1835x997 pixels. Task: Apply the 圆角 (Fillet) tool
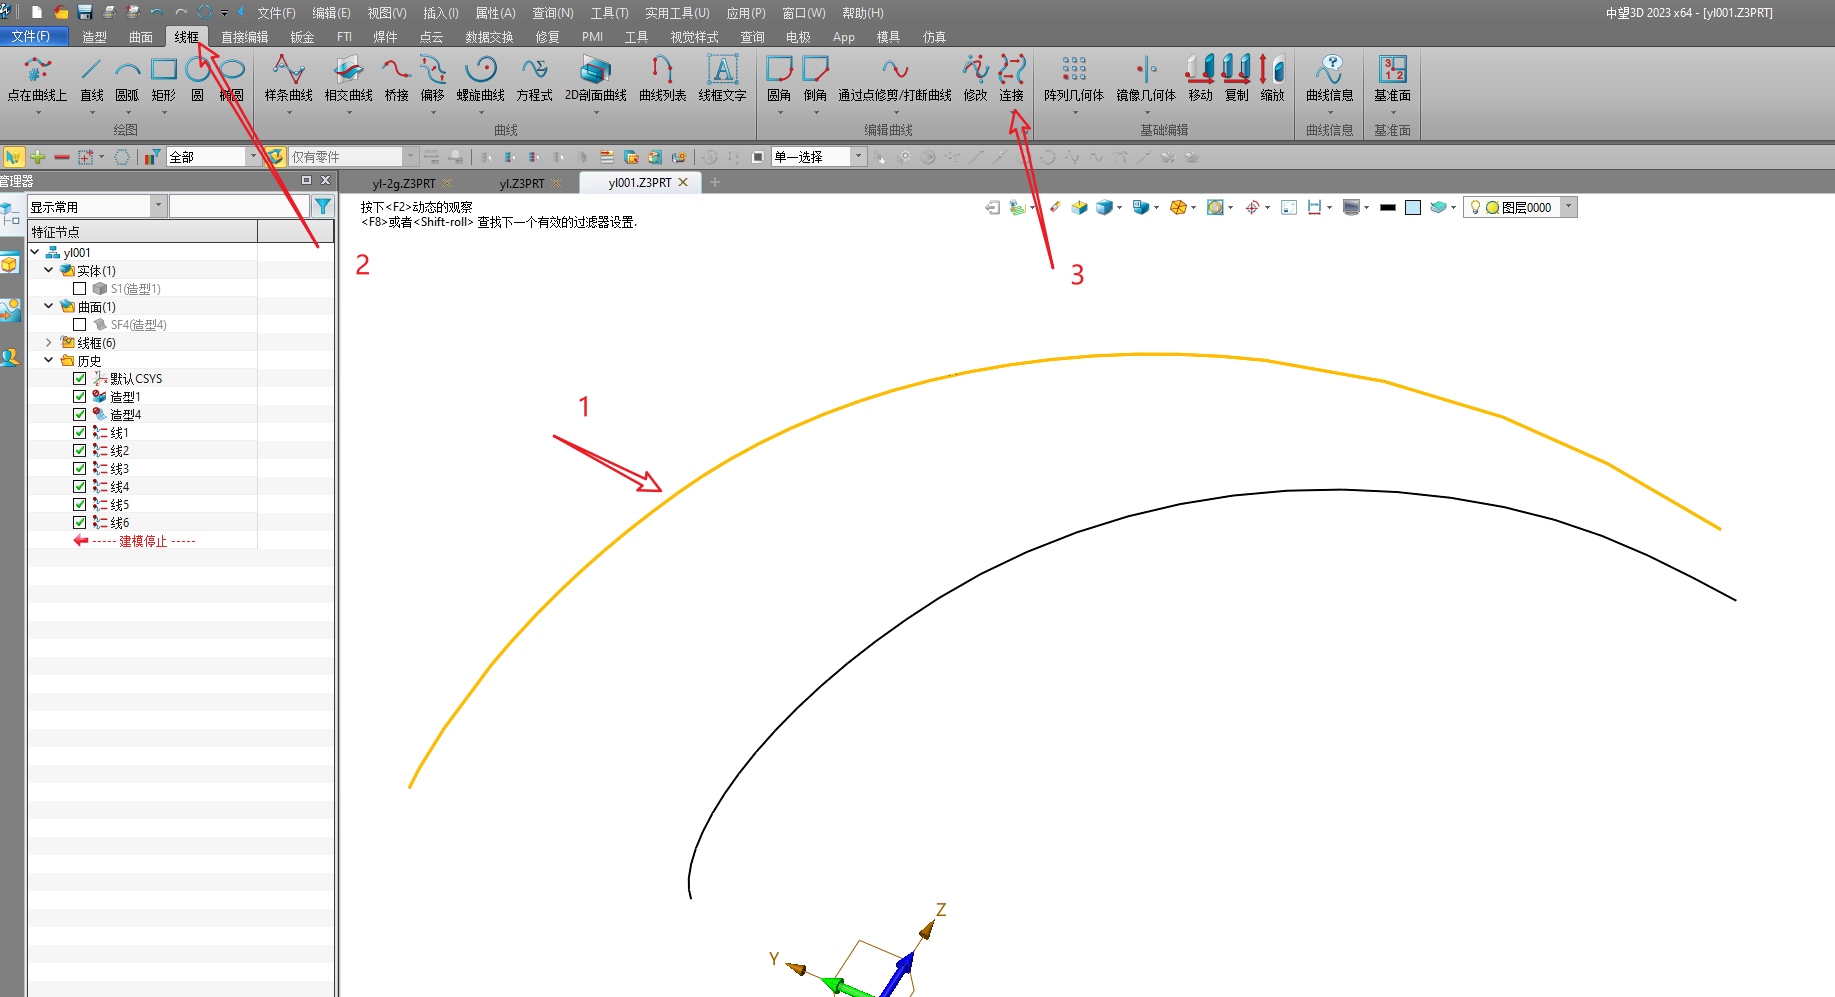click(779, 79)
